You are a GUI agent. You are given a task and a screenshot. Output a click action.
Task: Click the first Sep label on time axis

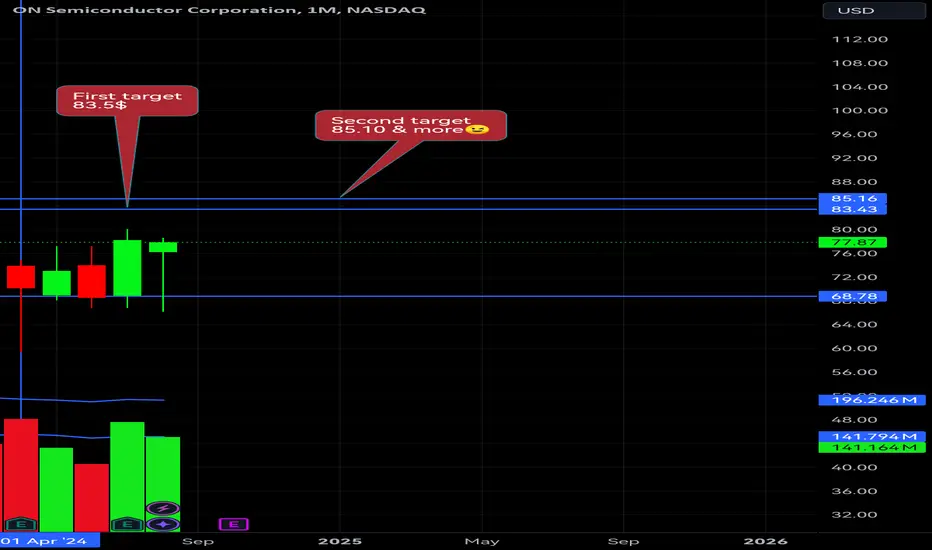[x=198, y=541]
